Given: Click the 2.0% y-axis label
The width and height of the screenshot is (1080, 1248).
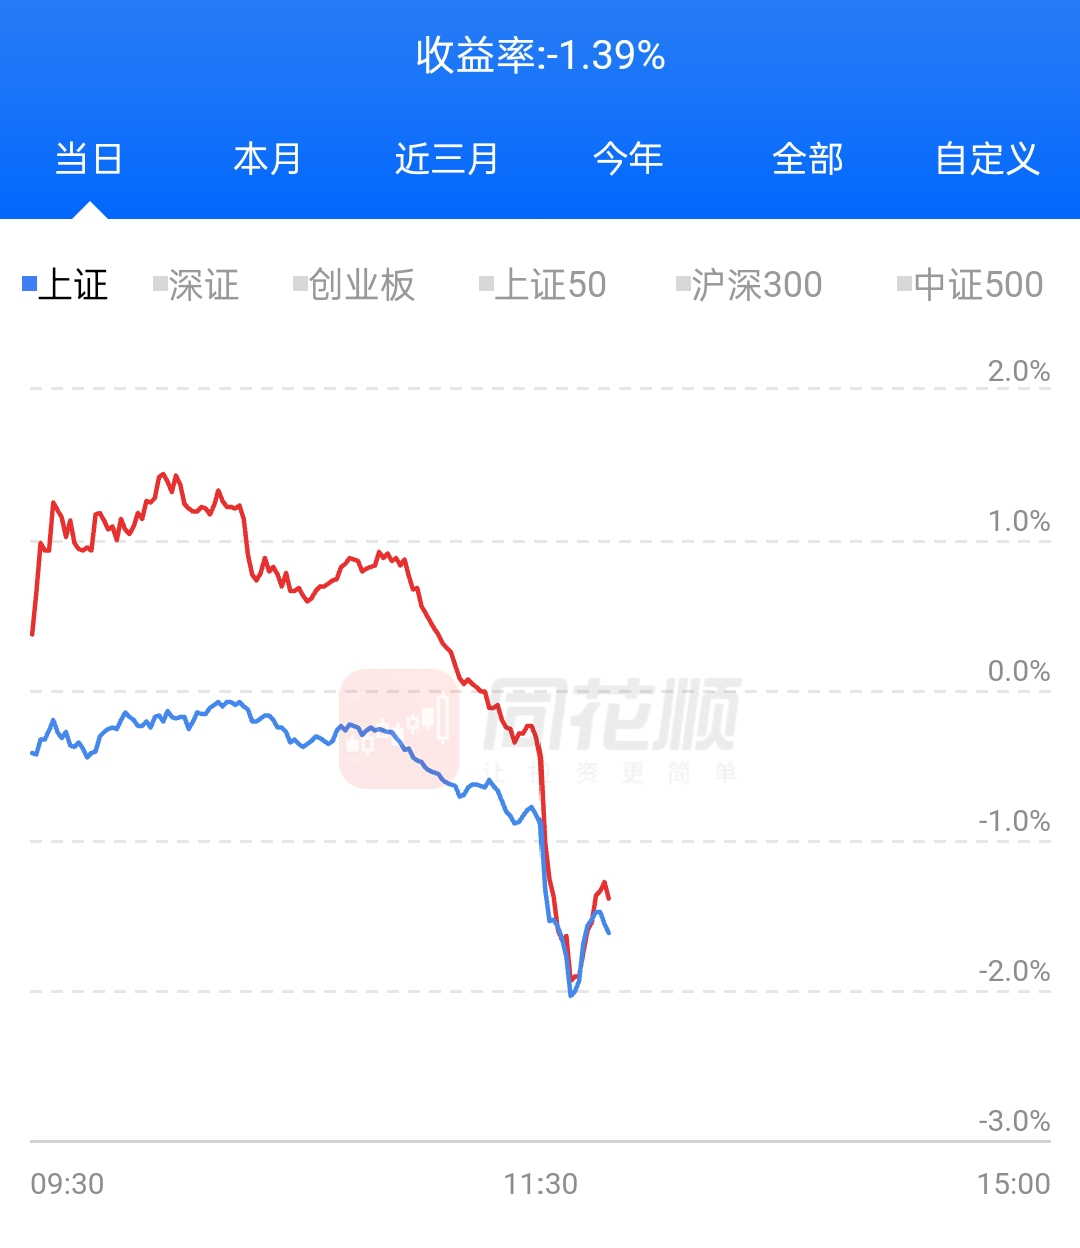Looking at the screenshot, I should point(1018,372).
